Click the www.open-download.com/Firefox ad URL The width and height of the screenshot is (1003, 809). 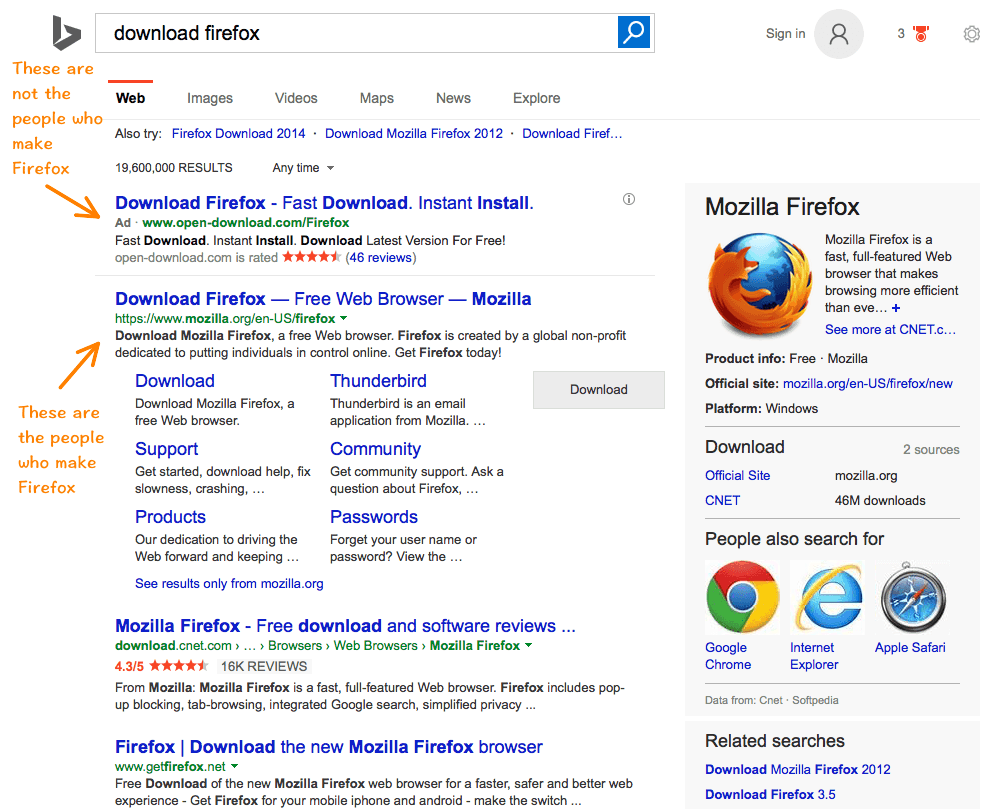pyautogui.click(x=246, y=223)
